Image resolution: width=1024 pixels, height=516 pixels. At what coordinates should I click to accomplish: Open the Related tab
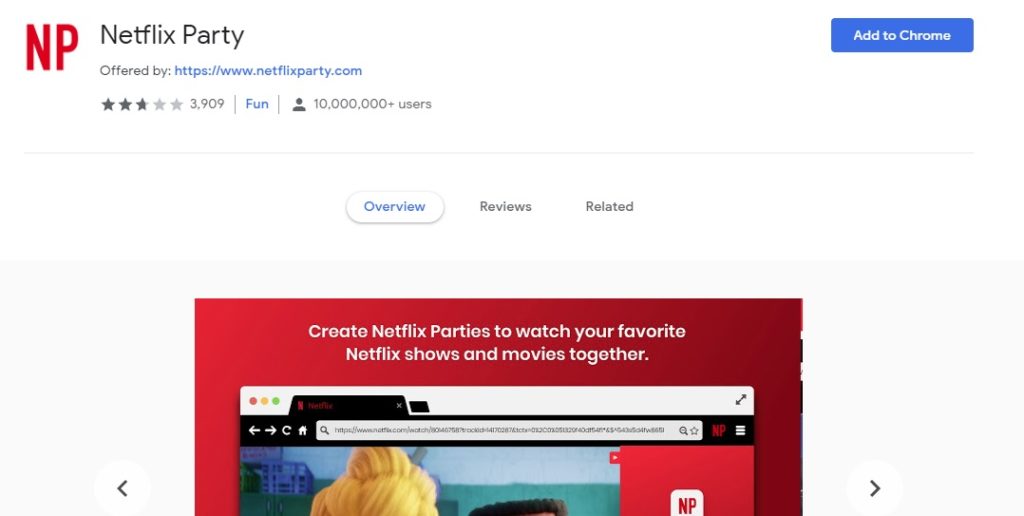click(x=609, y=206)
